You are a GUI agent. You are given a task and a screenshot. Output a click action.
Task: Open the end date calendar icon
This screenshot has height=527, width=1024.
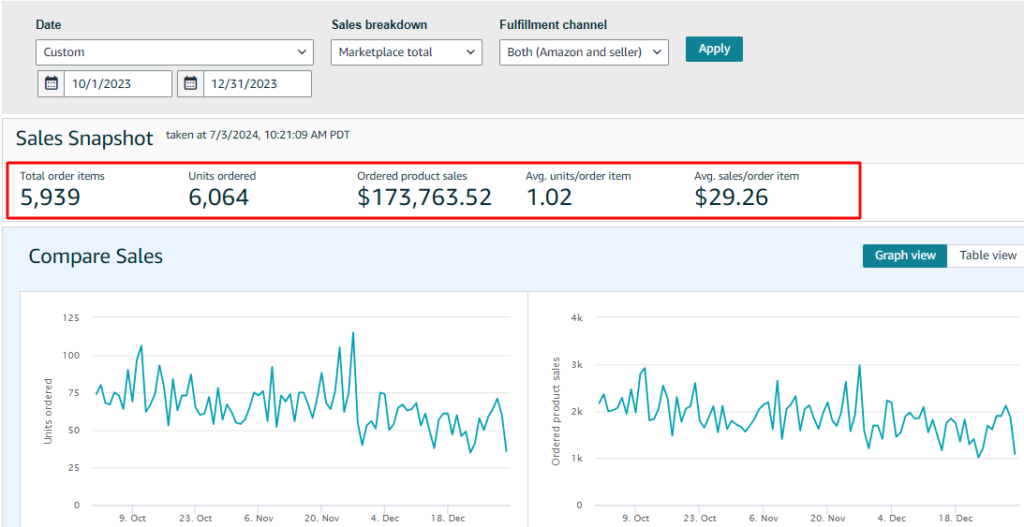pyautogui.click(x=190, y=84)
